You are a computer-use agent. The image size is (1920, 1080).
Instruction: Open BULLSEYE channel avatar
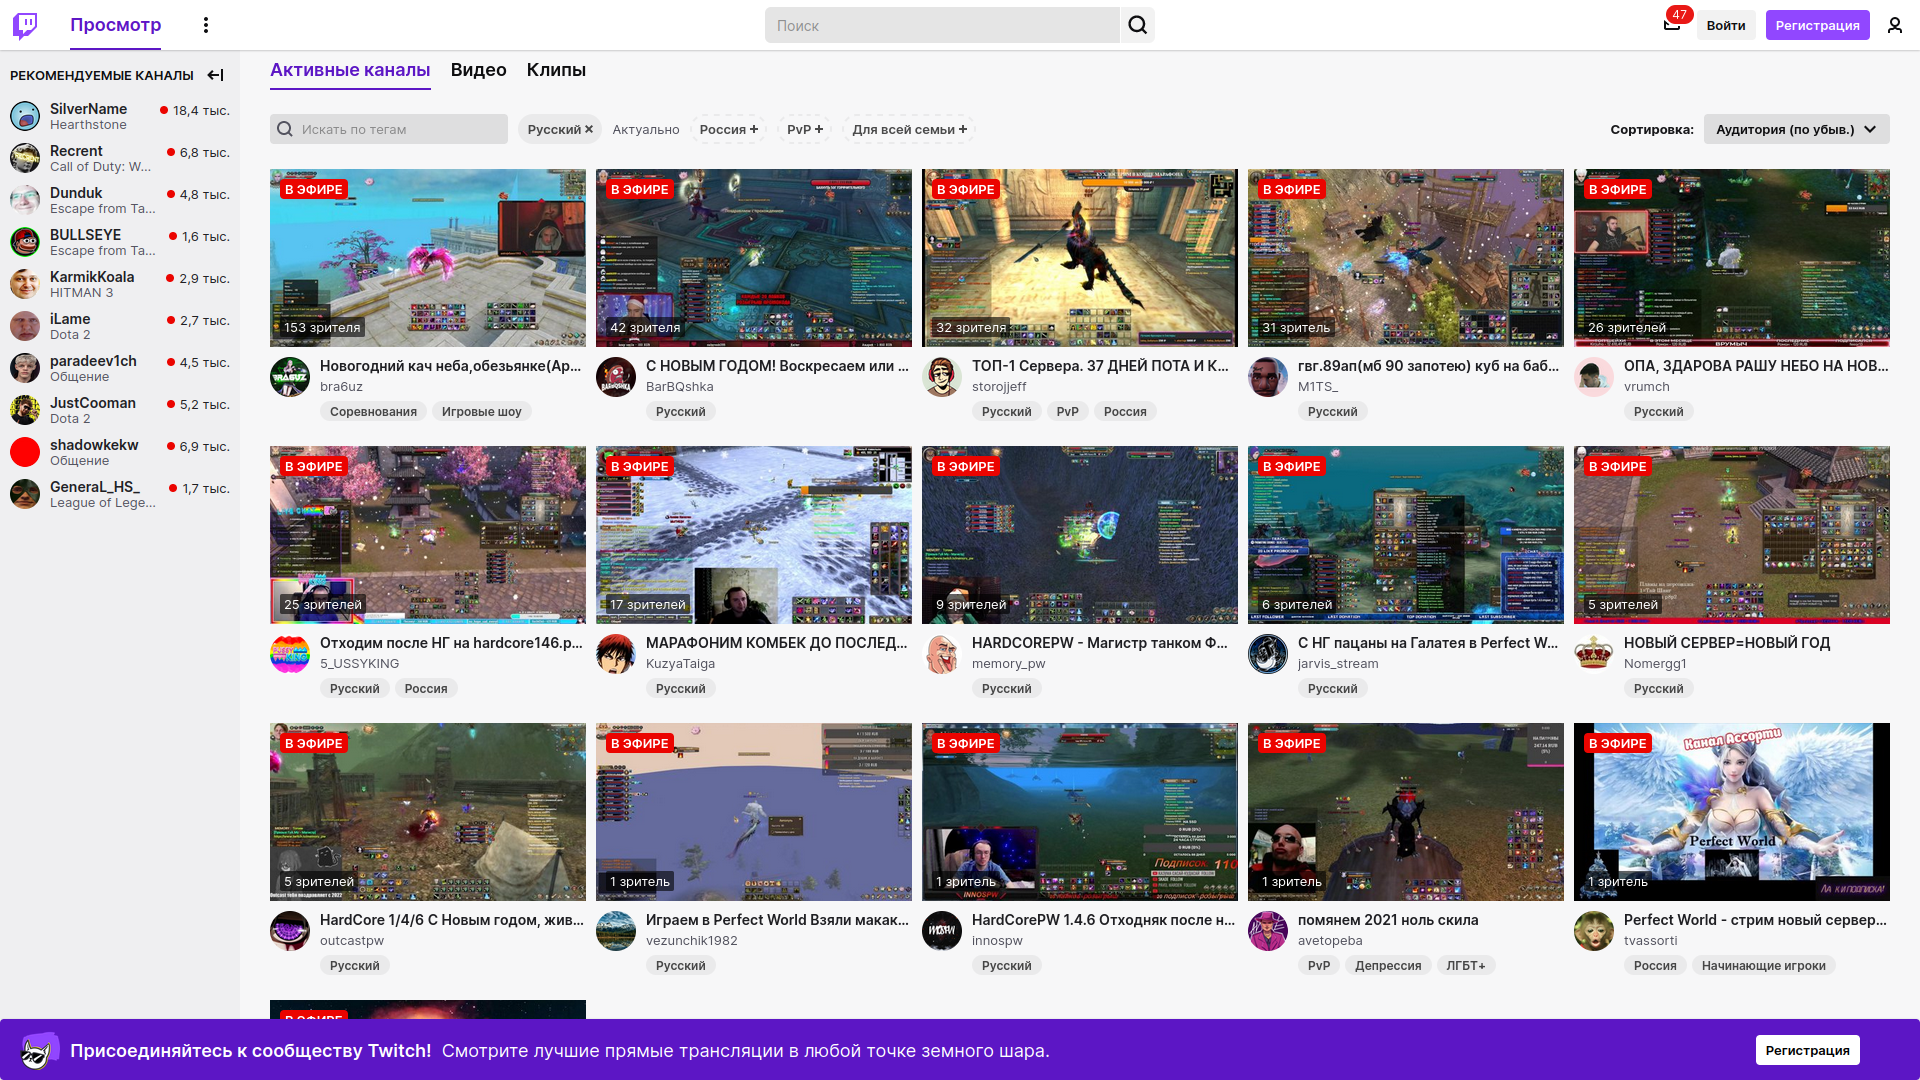point(25,242)
